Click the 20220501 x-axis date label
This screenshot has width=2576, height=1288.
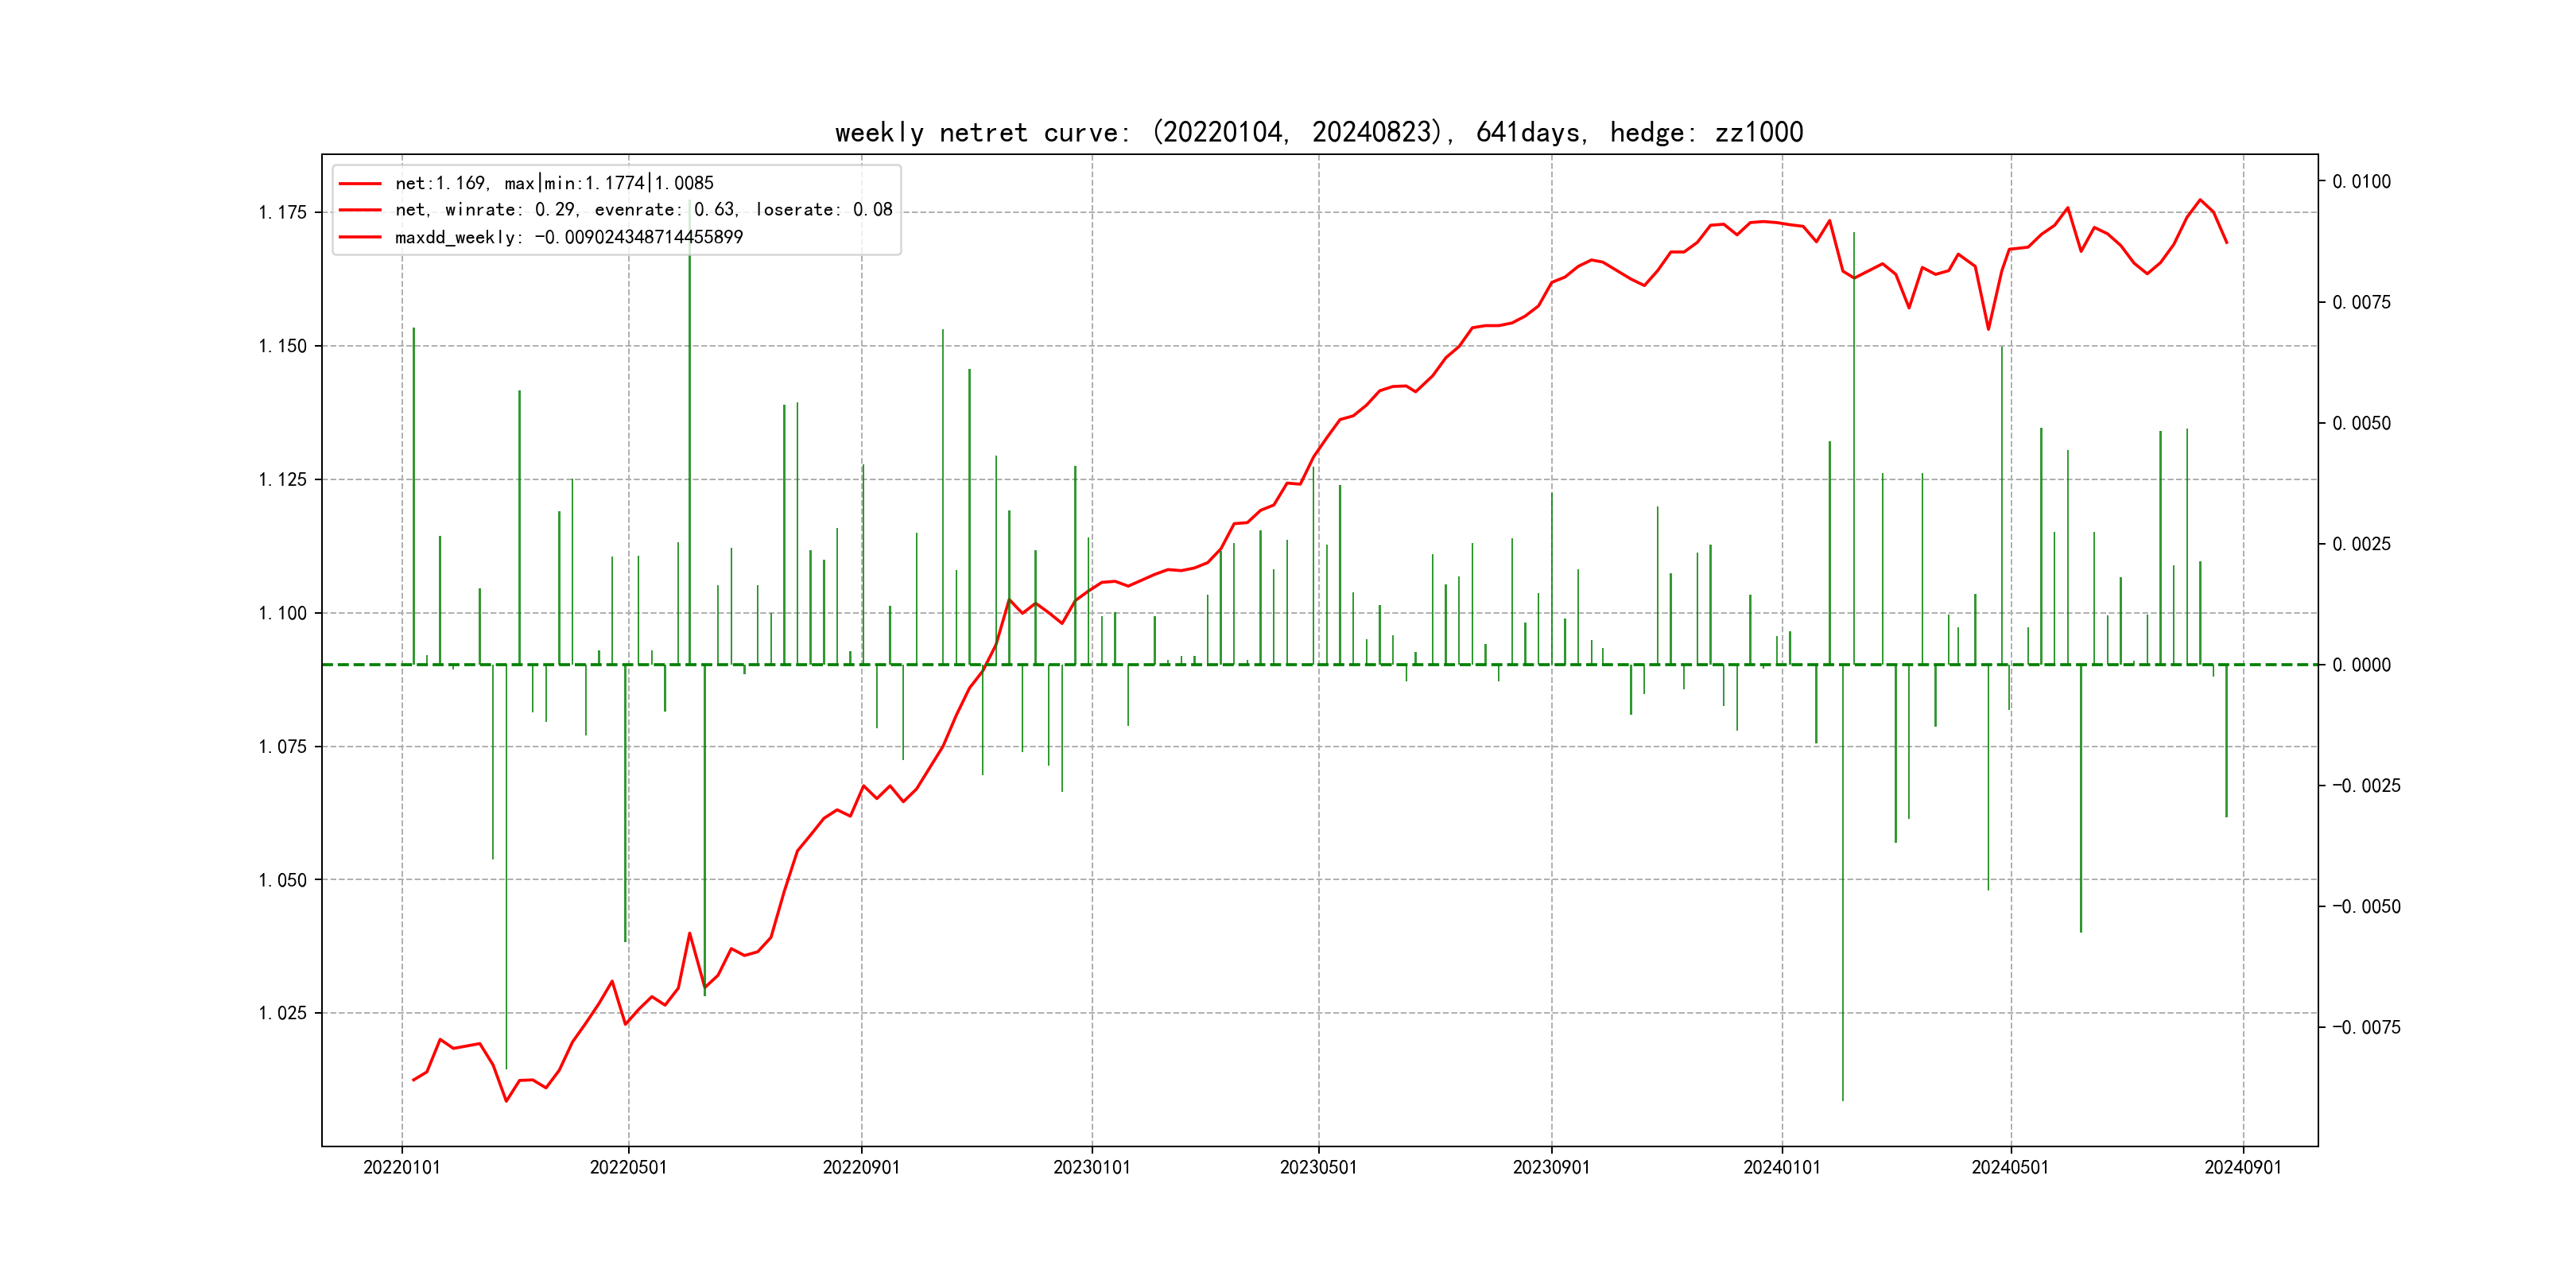[x=628, y=1167]
